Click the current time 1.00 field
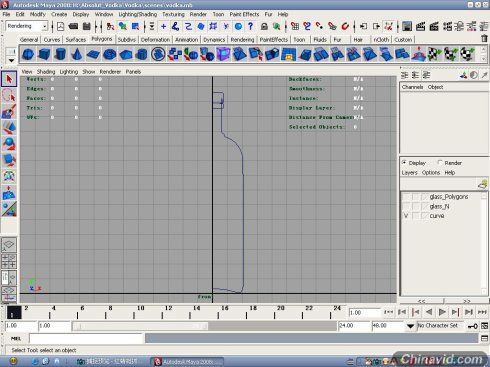 point(365,312)
